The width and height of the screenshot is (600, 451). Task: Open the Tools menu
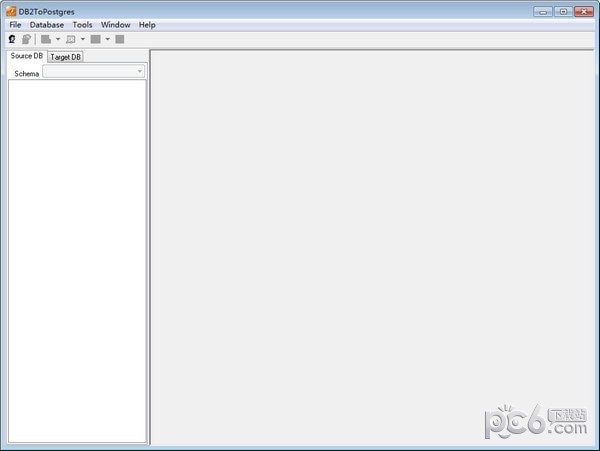82,25
